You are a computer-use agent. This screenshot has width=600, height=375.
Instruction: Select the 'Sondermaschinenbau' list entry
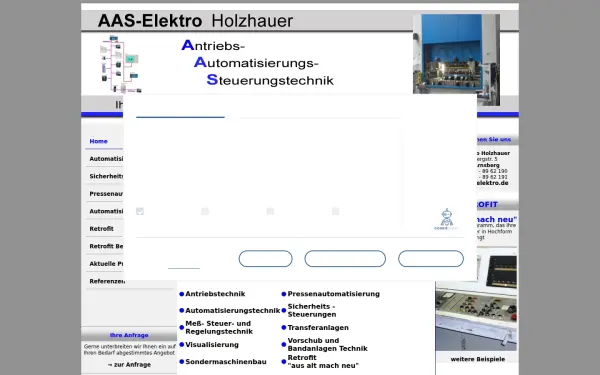(x=226, y=362)
